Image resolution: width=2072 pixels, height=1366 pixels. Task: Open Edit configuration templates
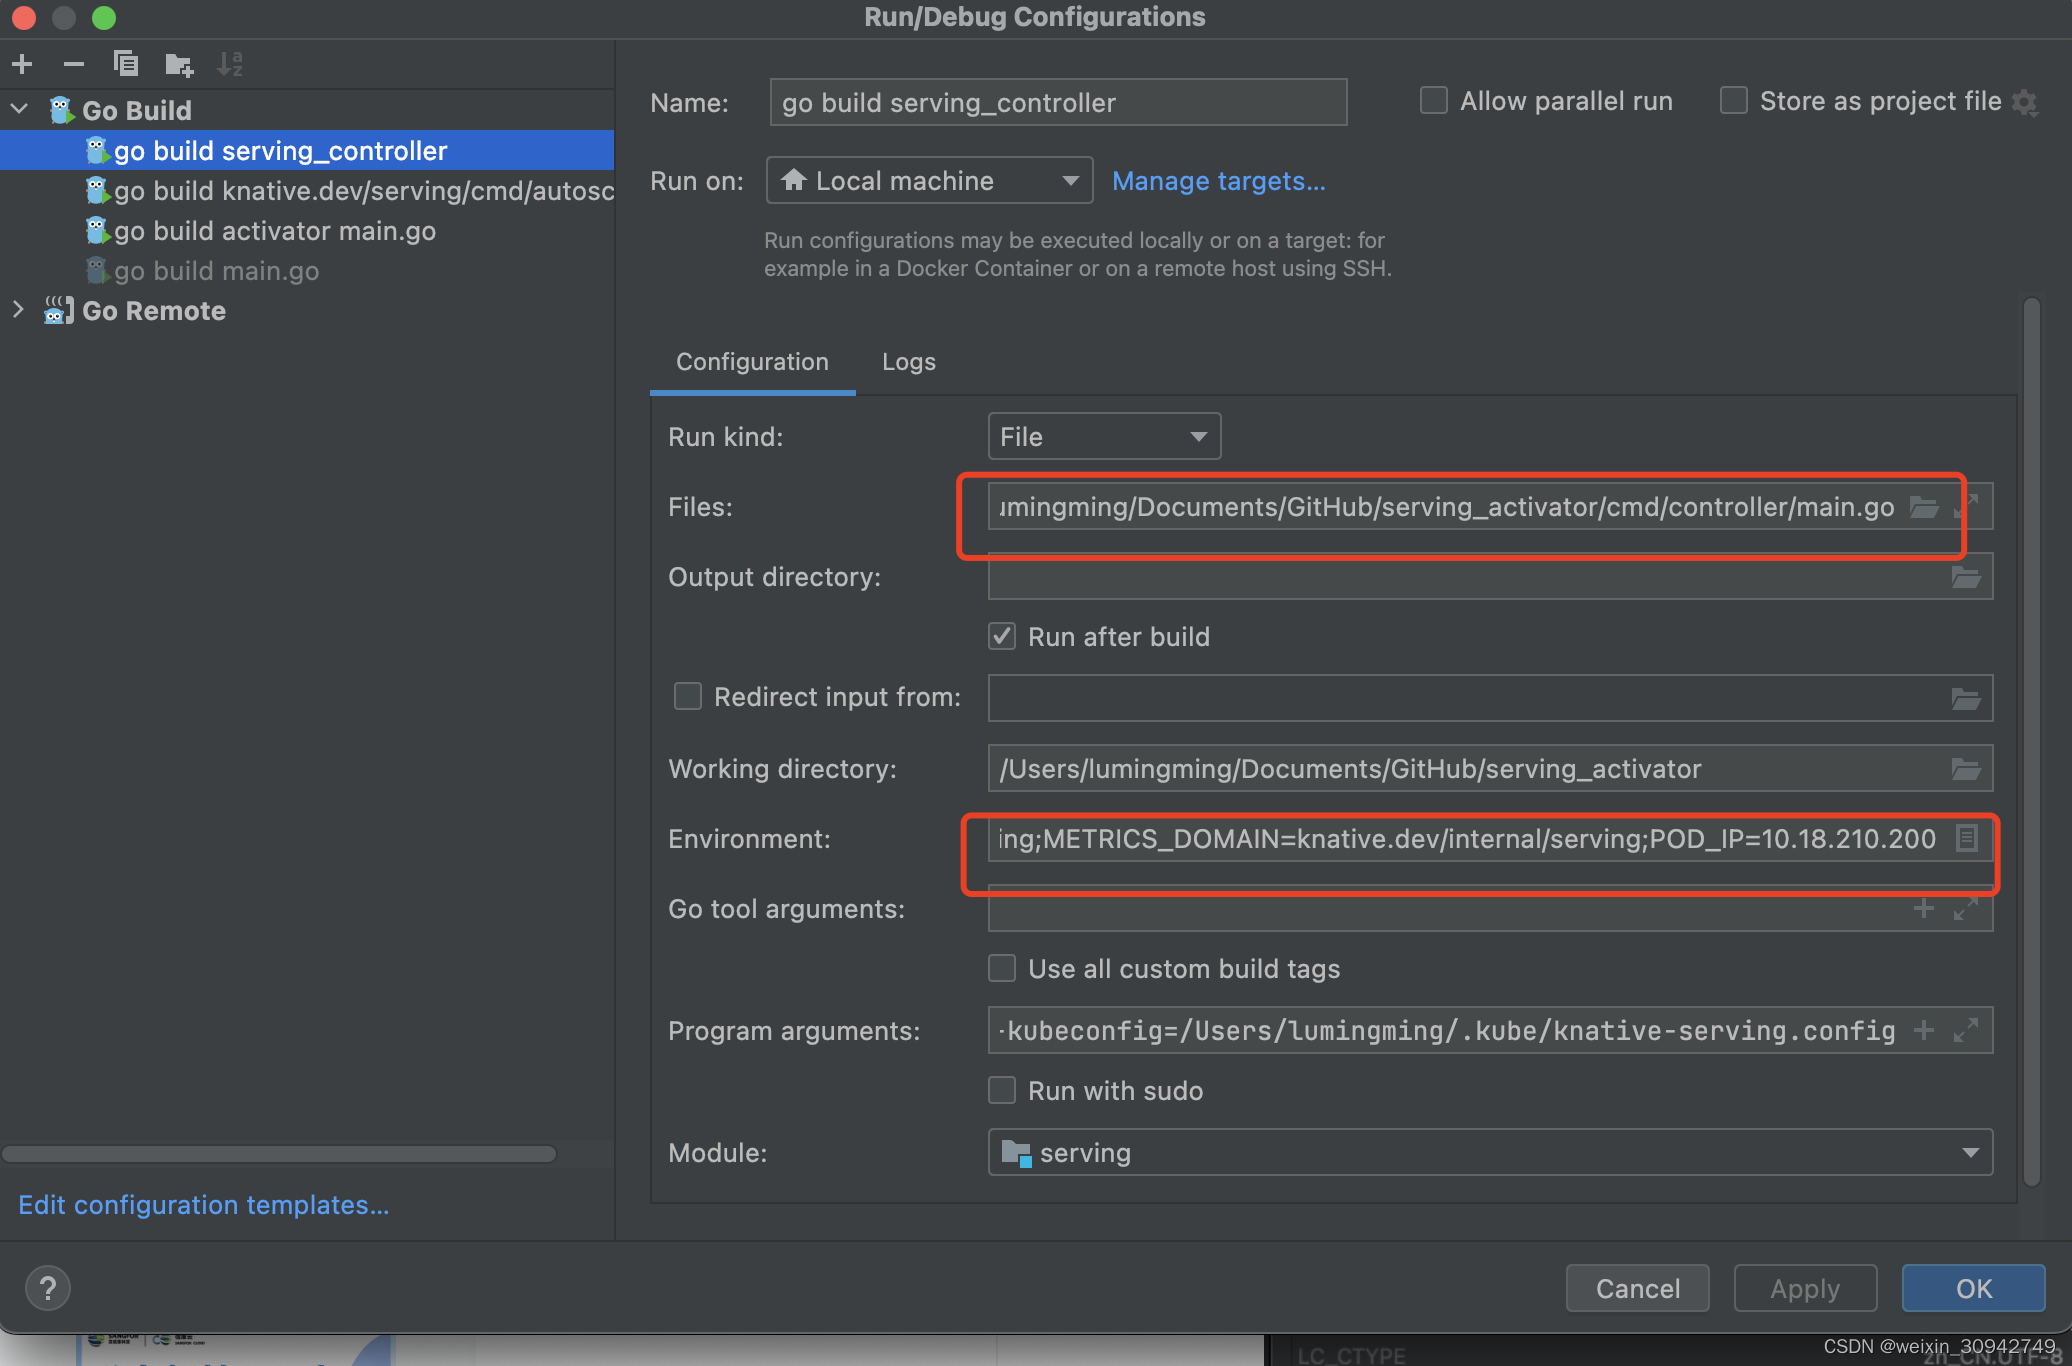coord(203,1204)
